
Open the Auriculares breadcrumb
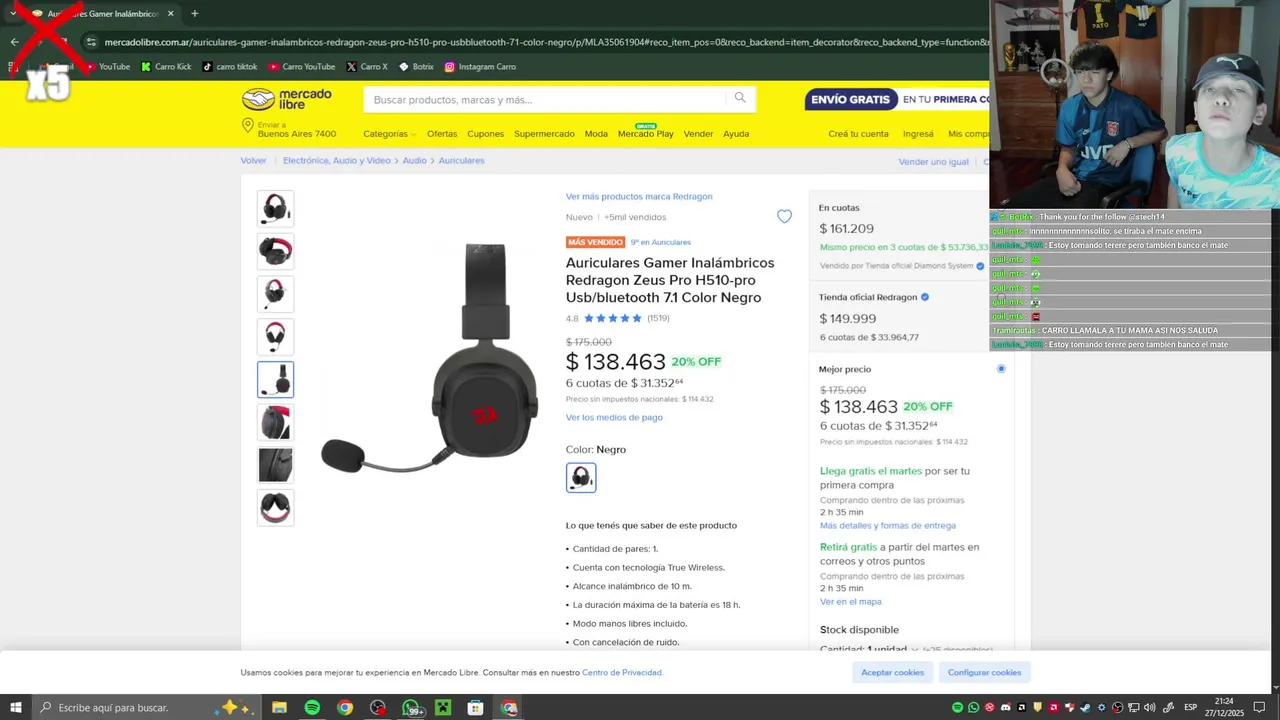pyautogui.click(x=461, y=161)
